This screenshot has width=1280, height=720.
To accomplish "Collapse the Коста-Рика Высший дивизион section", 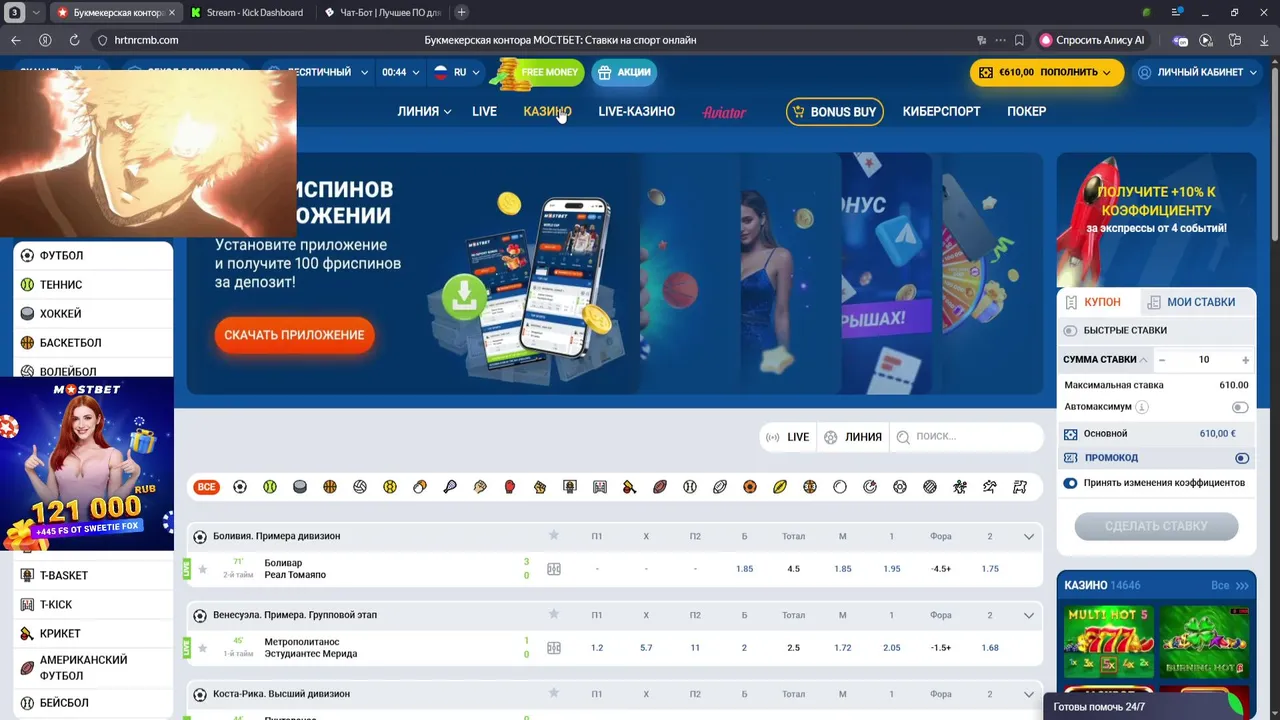I will point(1029,694).
